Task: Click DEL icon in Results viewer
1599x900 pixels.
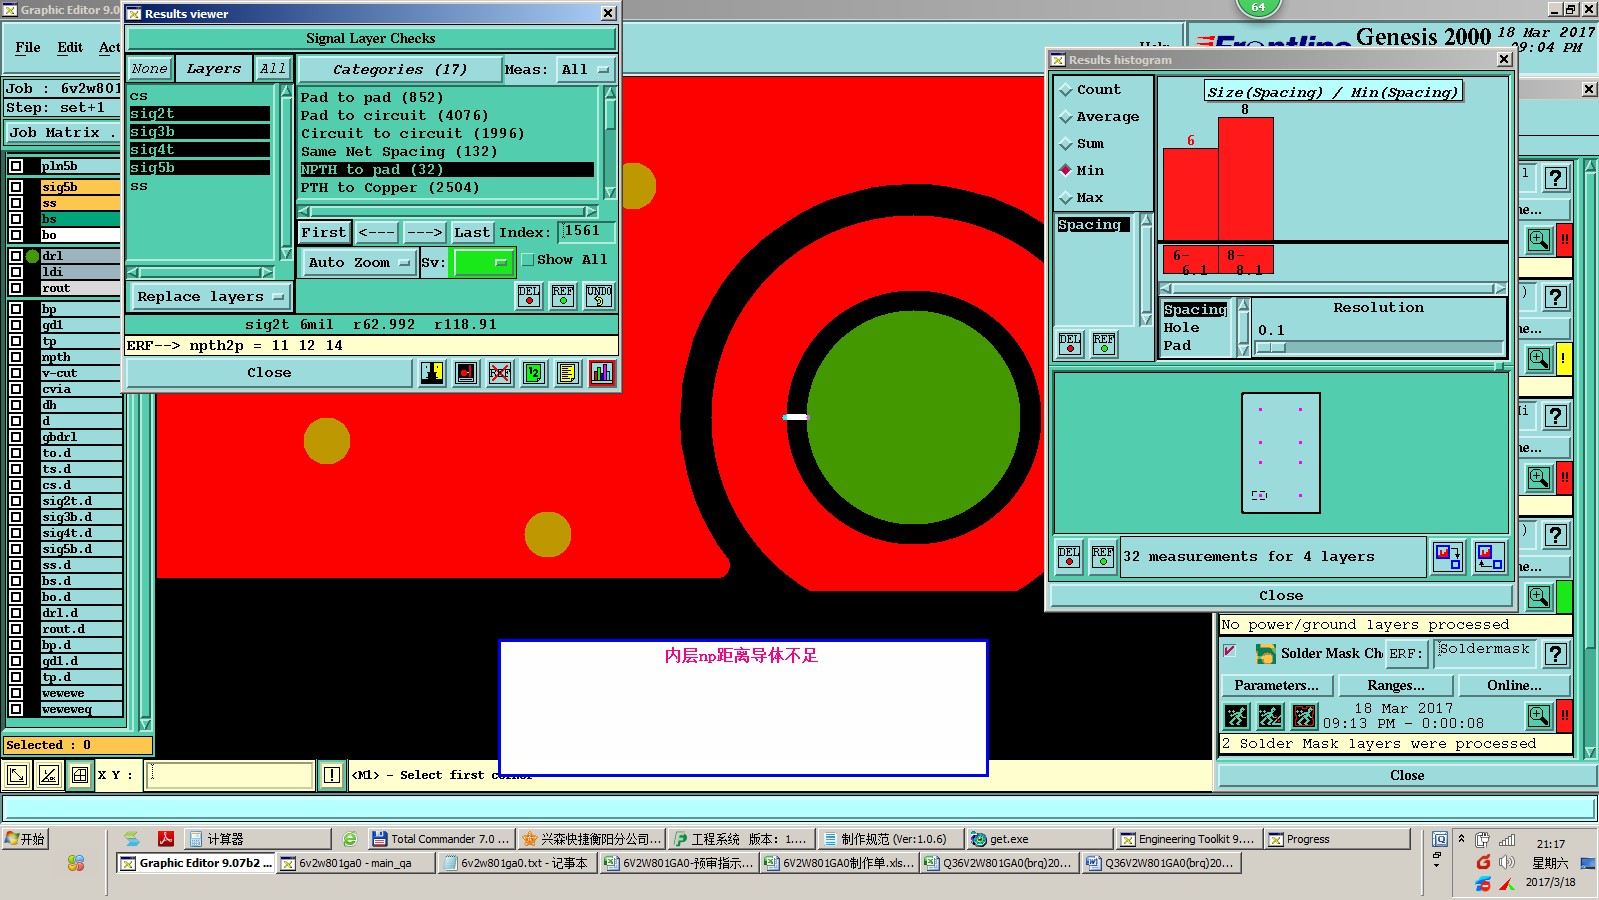Action: pos(528,295)
